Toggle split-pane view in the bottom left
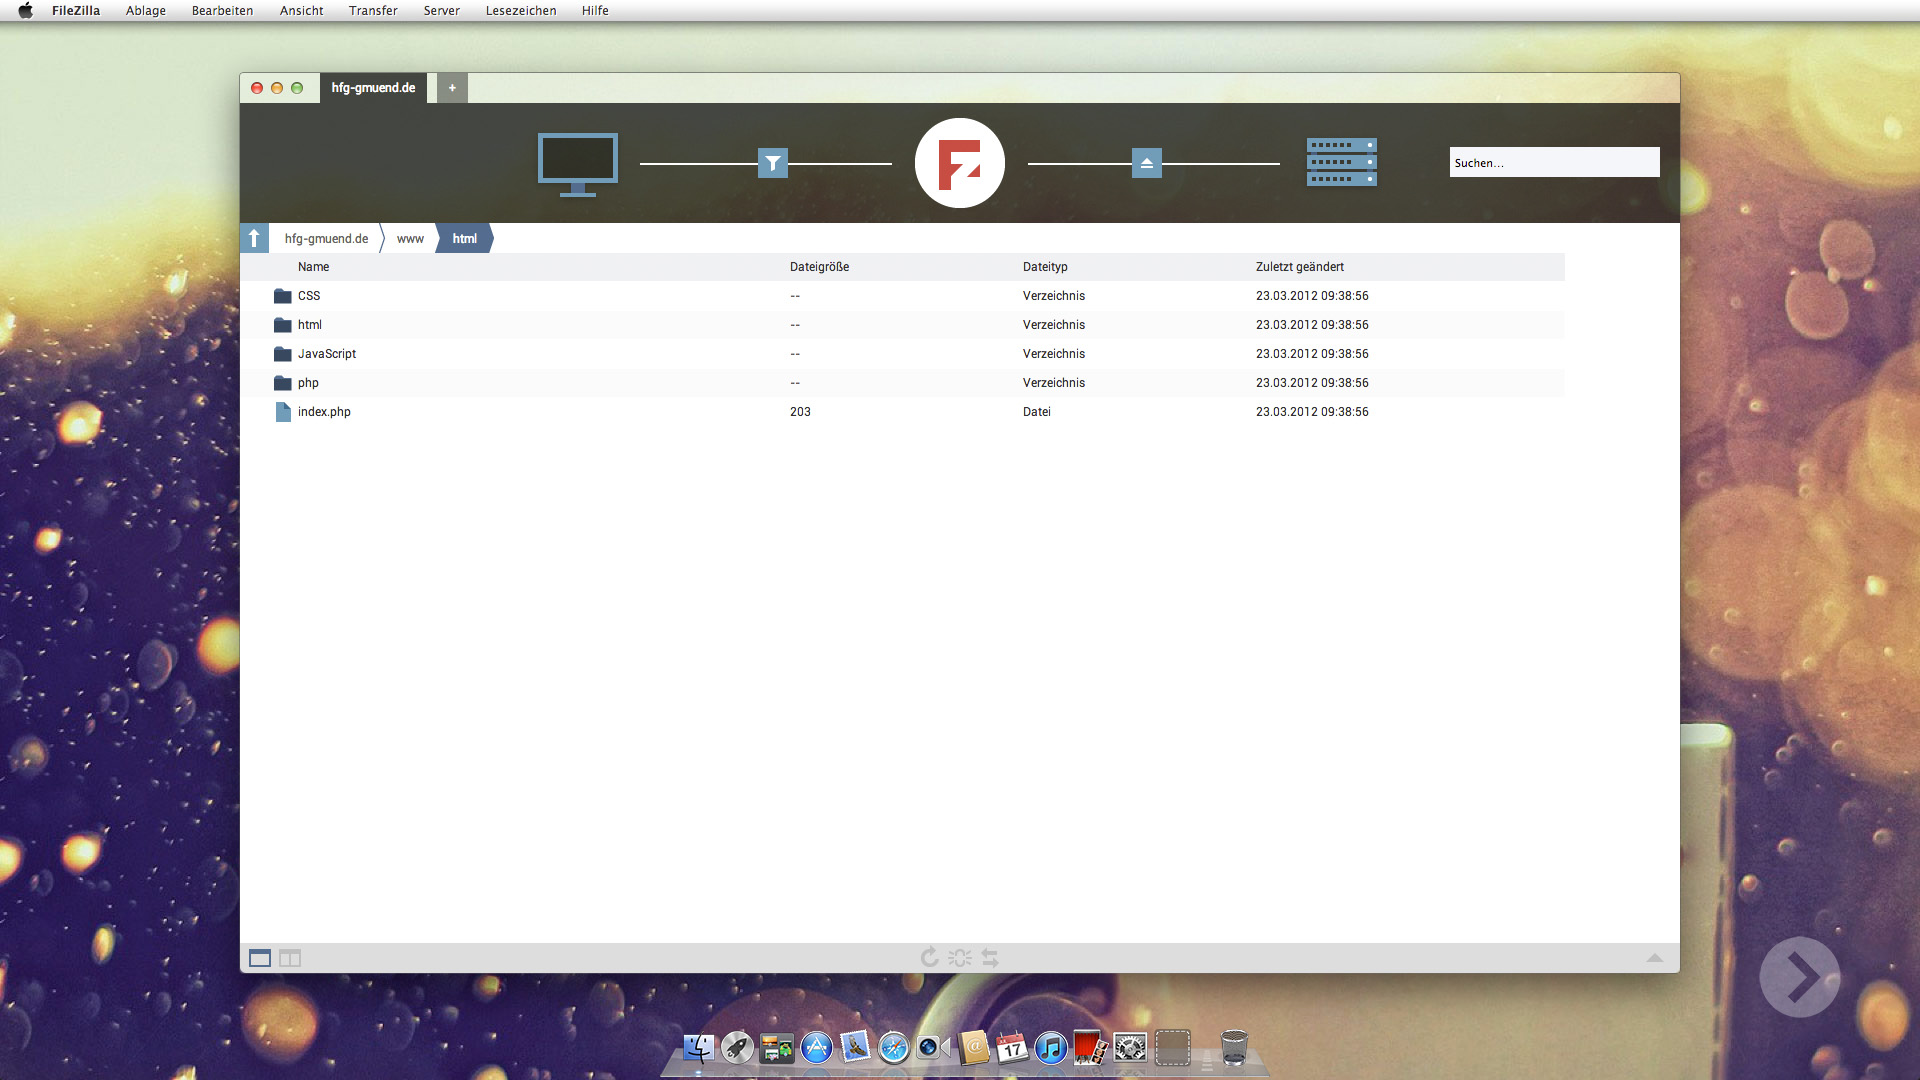This screenshot has height=1080, width=1920. (289, 958)
